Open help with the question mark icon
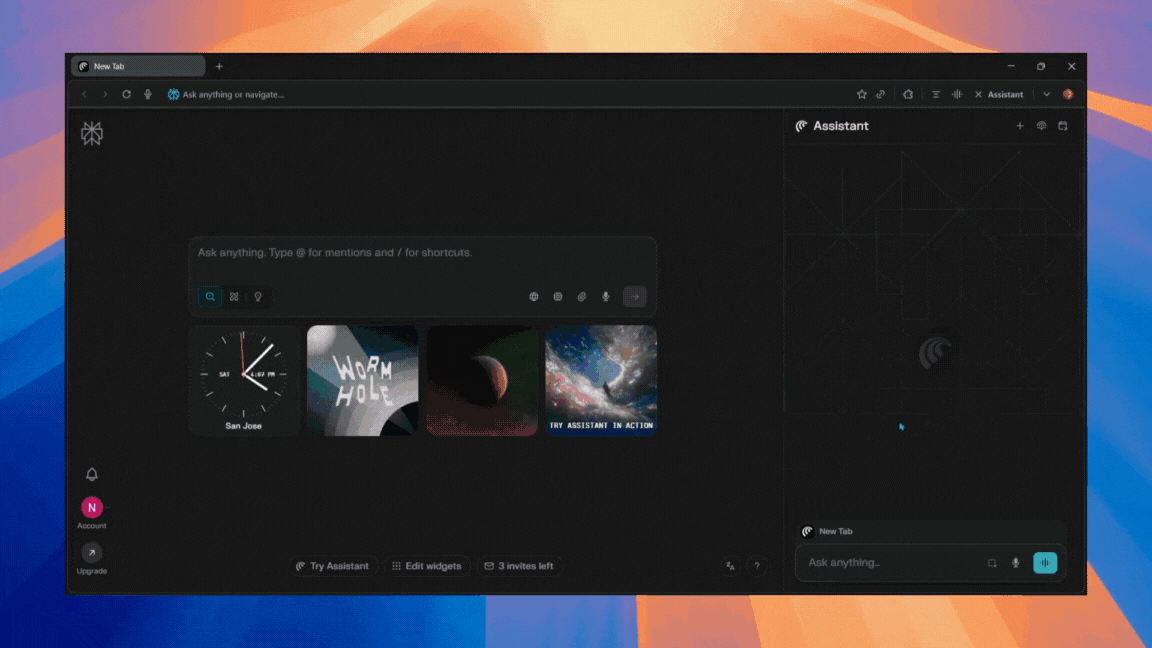1152x648 pixels. [757, 566]
